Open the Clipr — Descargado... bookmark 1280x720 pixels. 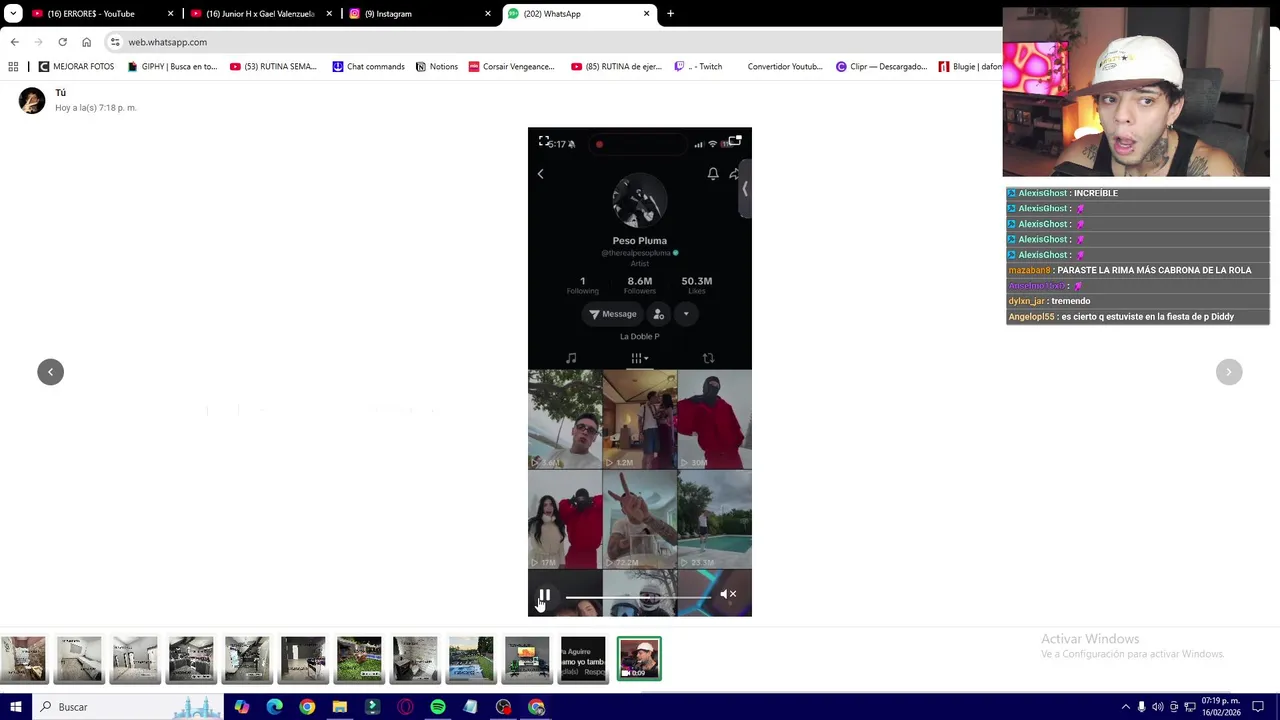coord(881,67)
